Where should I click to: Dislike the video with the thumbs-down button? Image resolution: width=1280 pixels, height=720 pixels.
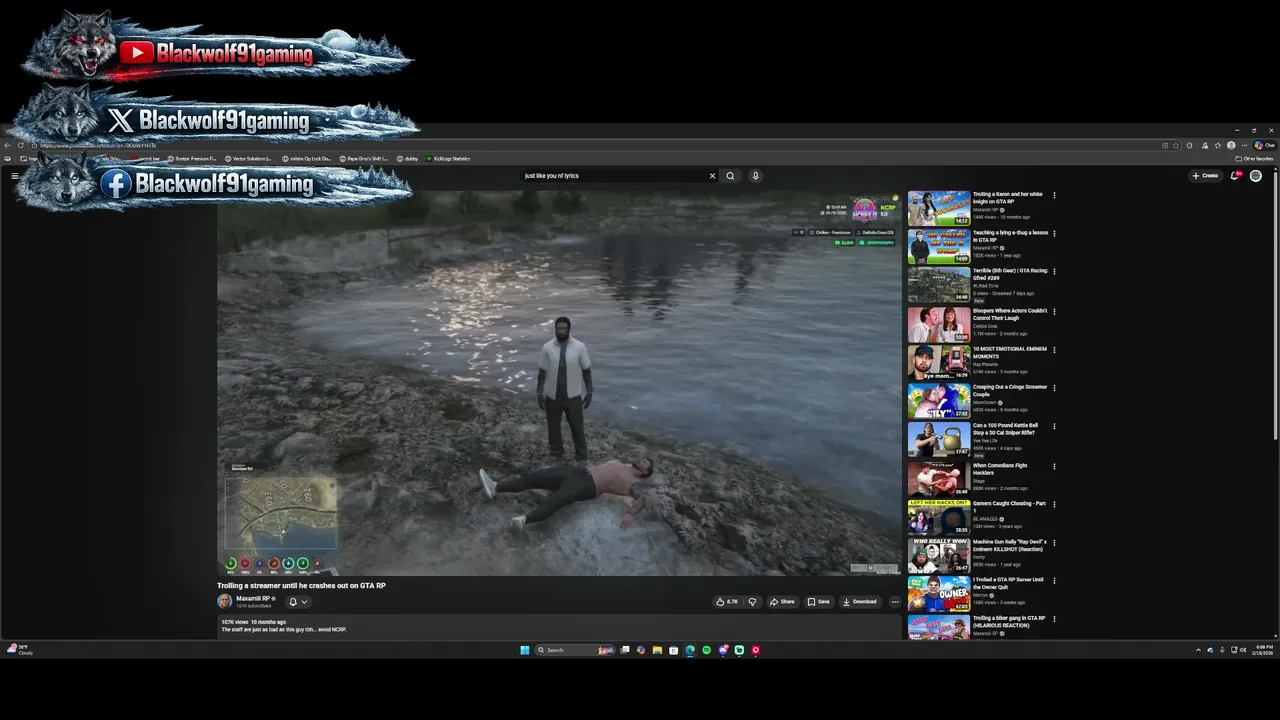point(752,602)
